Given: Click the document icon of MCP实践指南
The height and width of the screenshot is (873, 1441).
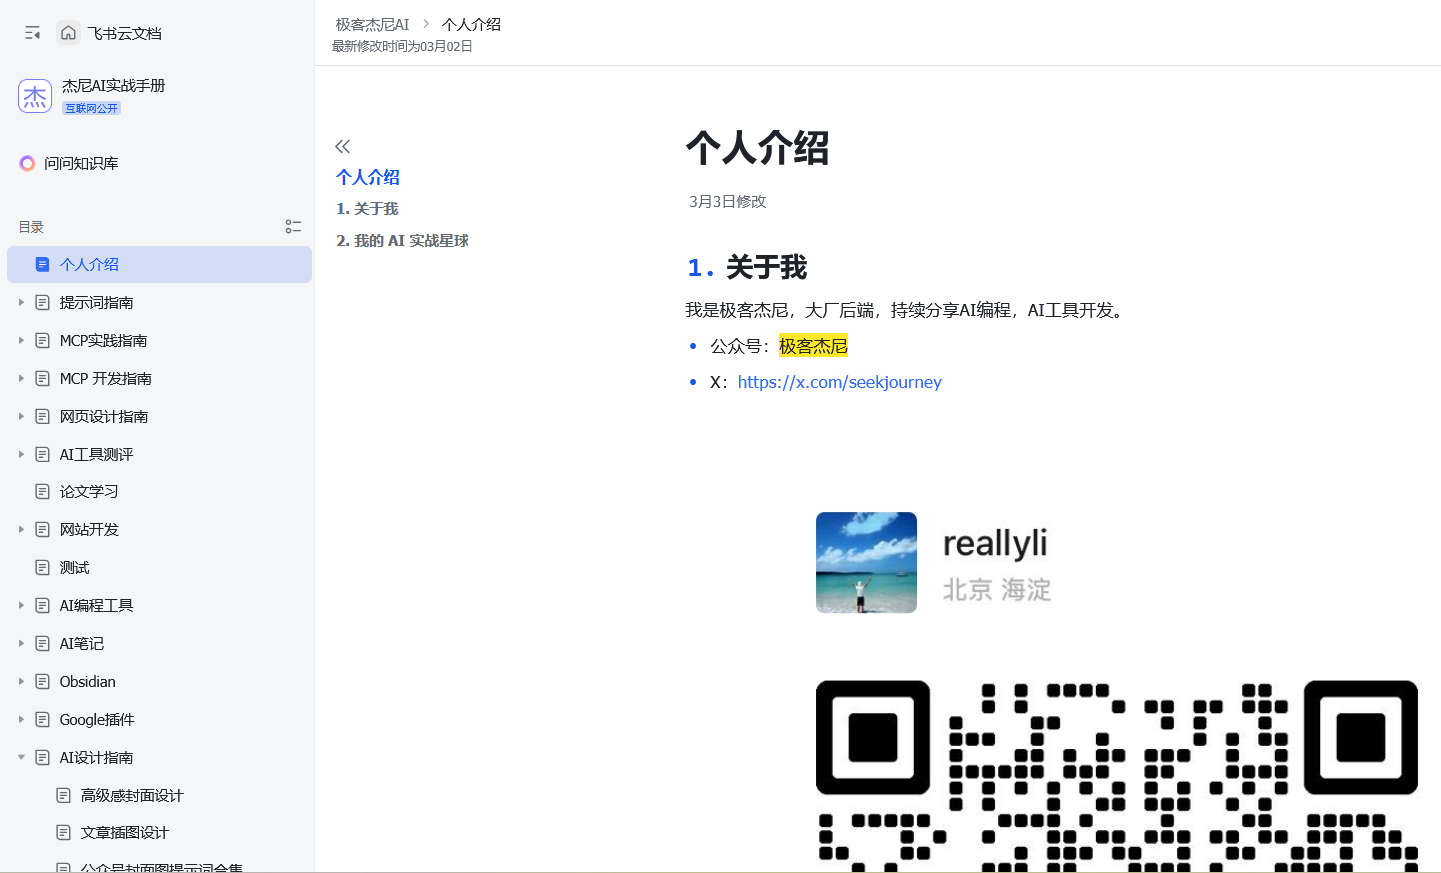Looking at the screenshot, I should click(42, 340).
